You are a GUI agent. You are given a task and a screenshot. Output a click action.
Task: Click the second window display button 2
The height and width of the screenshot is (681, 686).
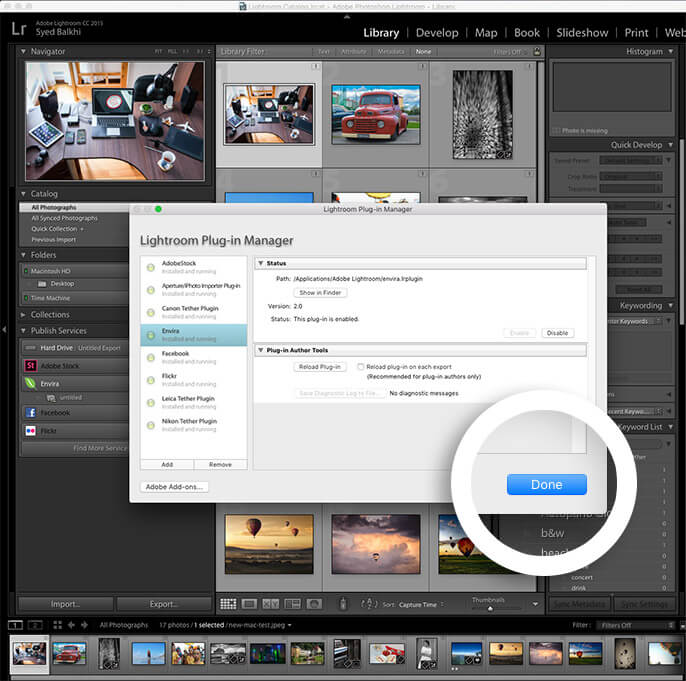point(35,625)
